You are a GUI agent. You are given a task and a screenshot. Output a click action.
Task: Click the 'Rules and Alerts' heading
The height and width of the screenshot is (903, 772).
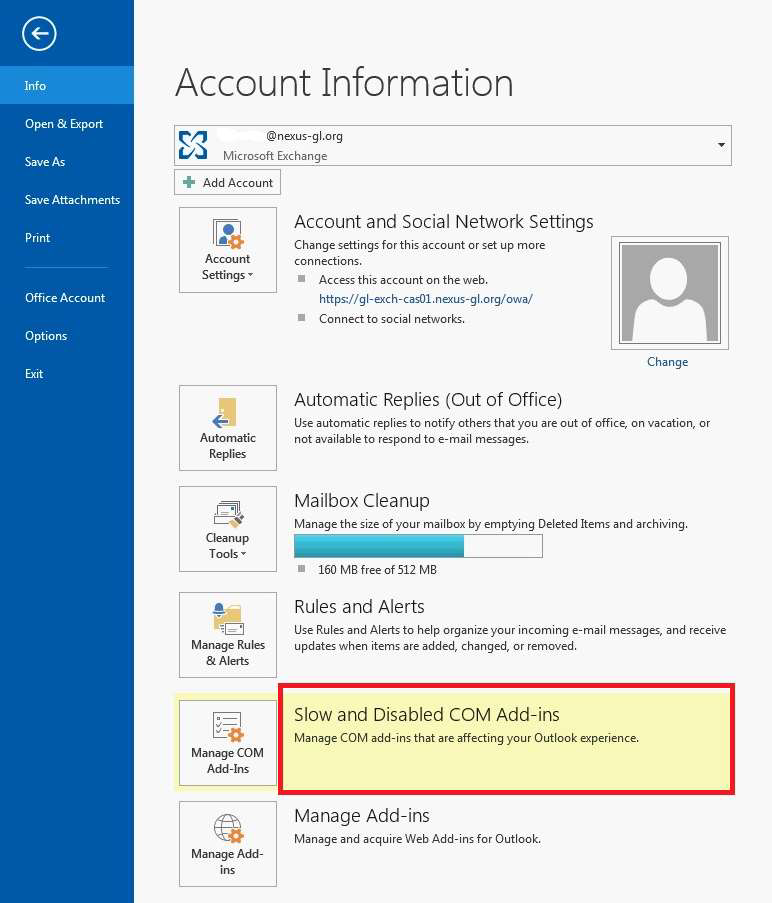(359, 606)
